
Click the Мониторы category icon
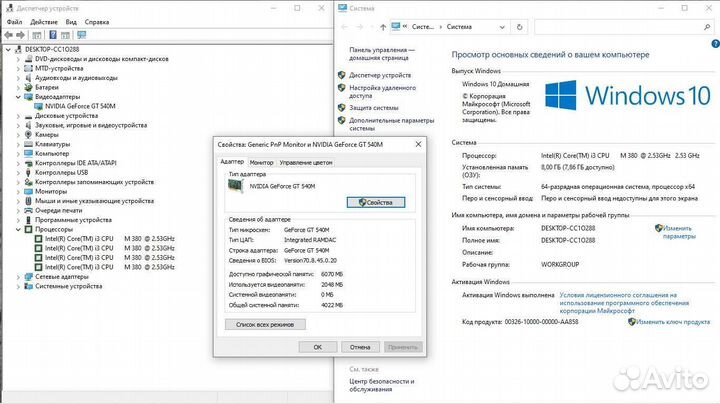[x=28, y=191]
